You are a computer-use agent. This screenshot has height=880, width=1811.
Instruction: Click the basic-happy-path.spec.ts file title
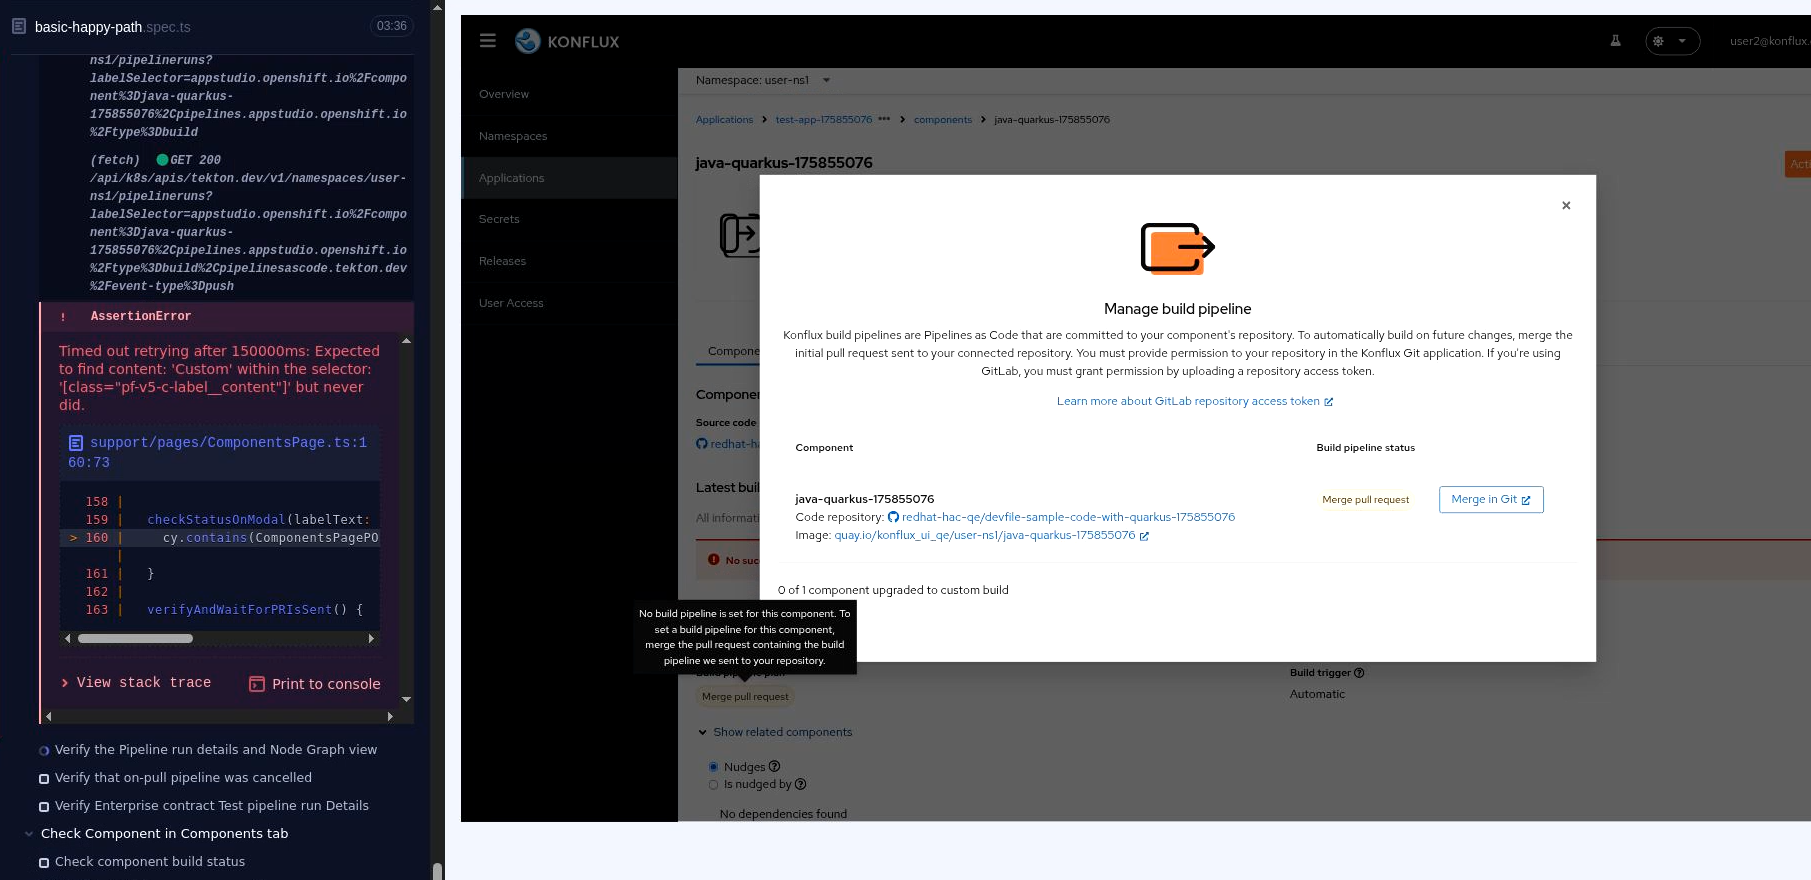coord(112,27)
